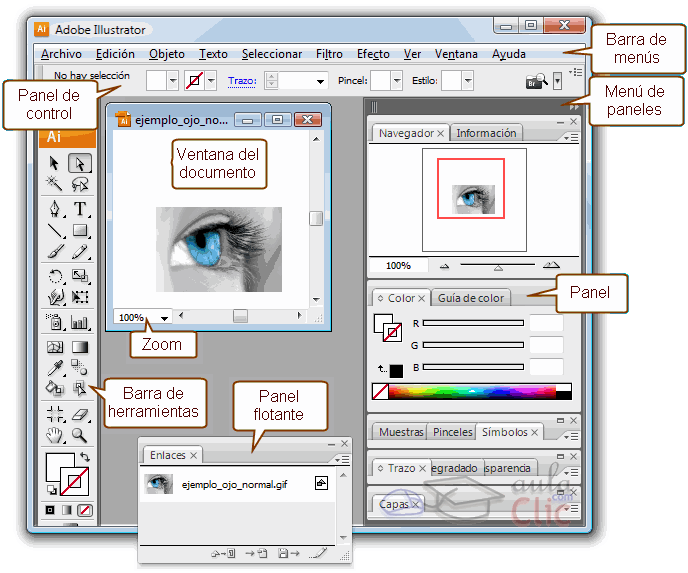688x573 pixels.
Task: Click Edit Original pencil button in Enlaces
Action: (319, 554)
